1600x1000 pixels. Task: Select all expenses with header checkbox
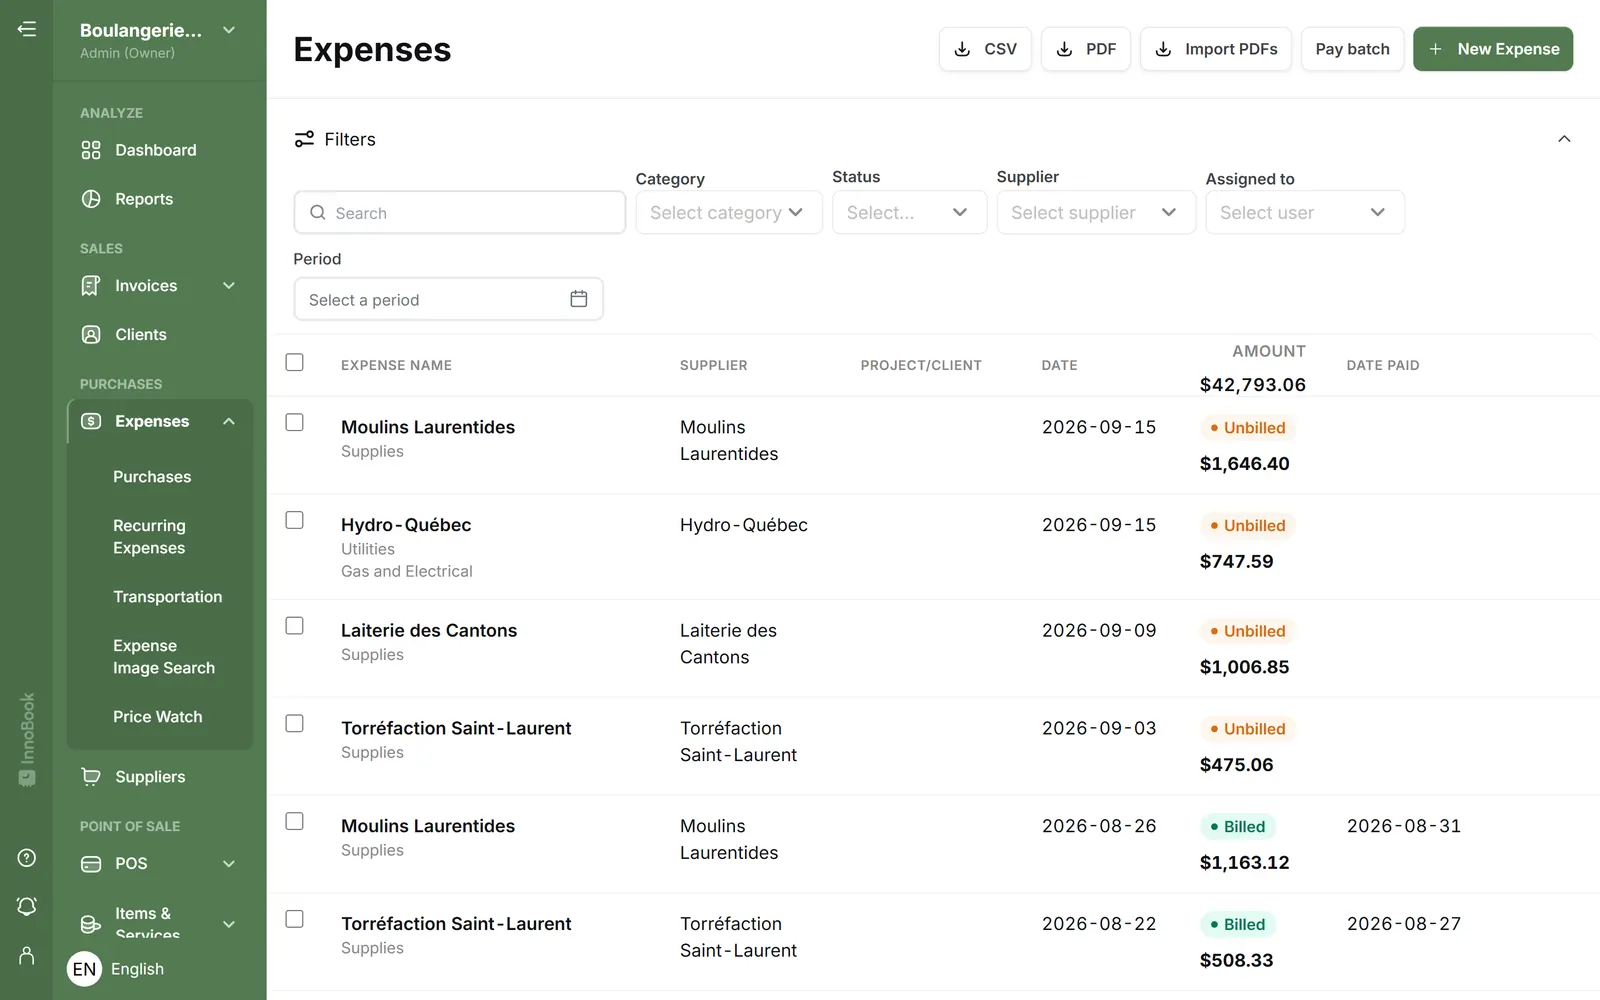click(294, 362)
